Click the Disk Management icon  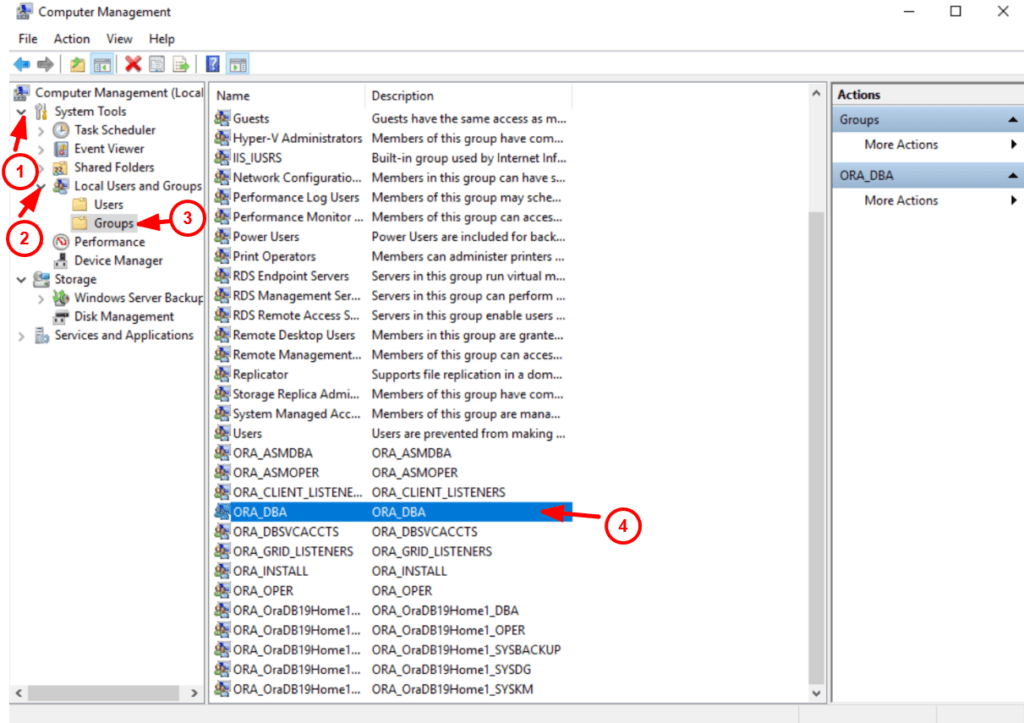[61, 317]
